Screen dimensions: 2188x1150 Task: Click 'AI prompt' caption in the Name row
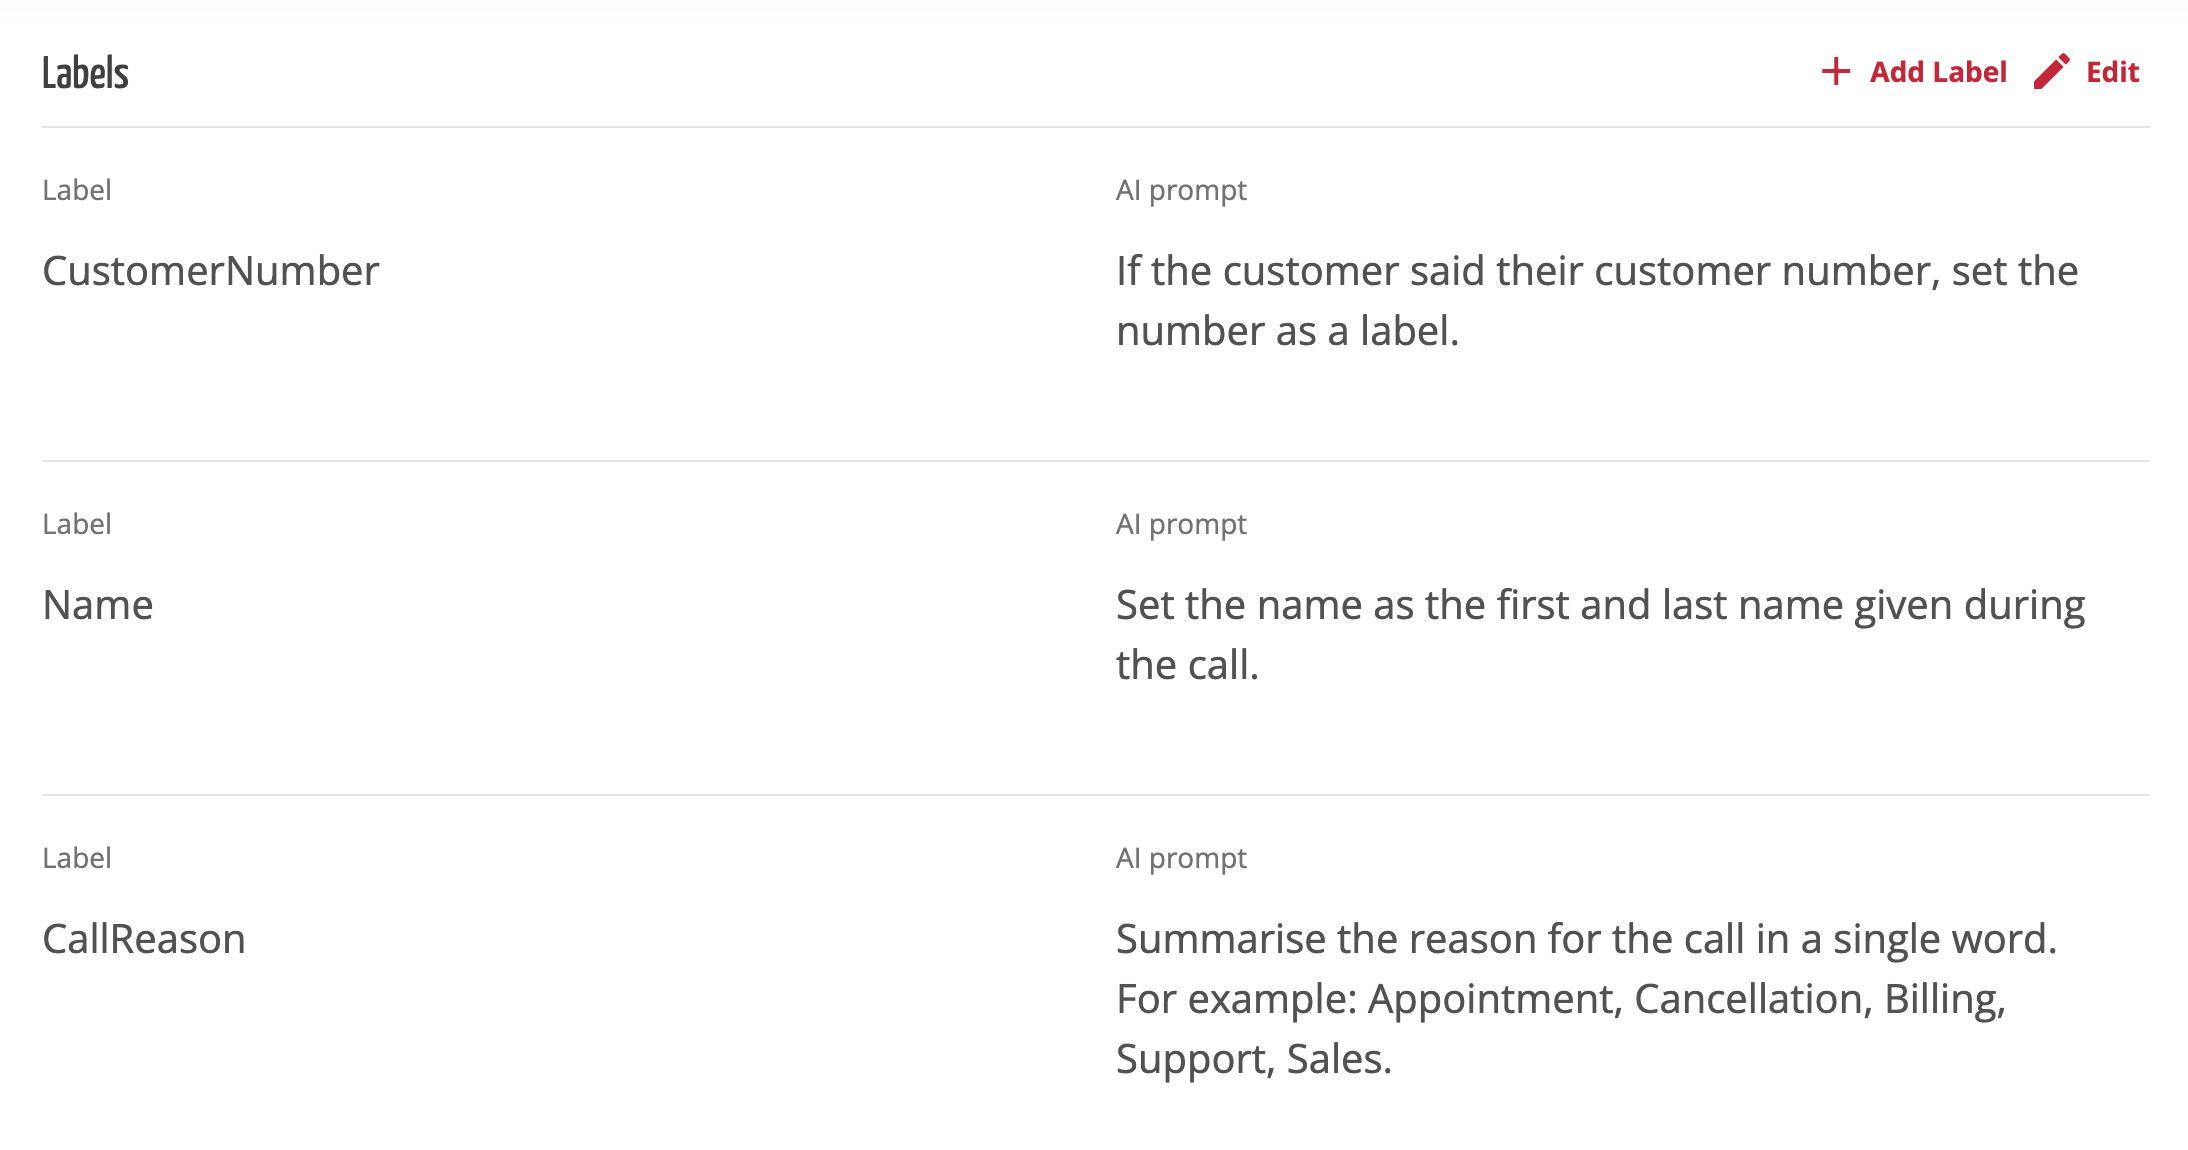click(1181, 524)
